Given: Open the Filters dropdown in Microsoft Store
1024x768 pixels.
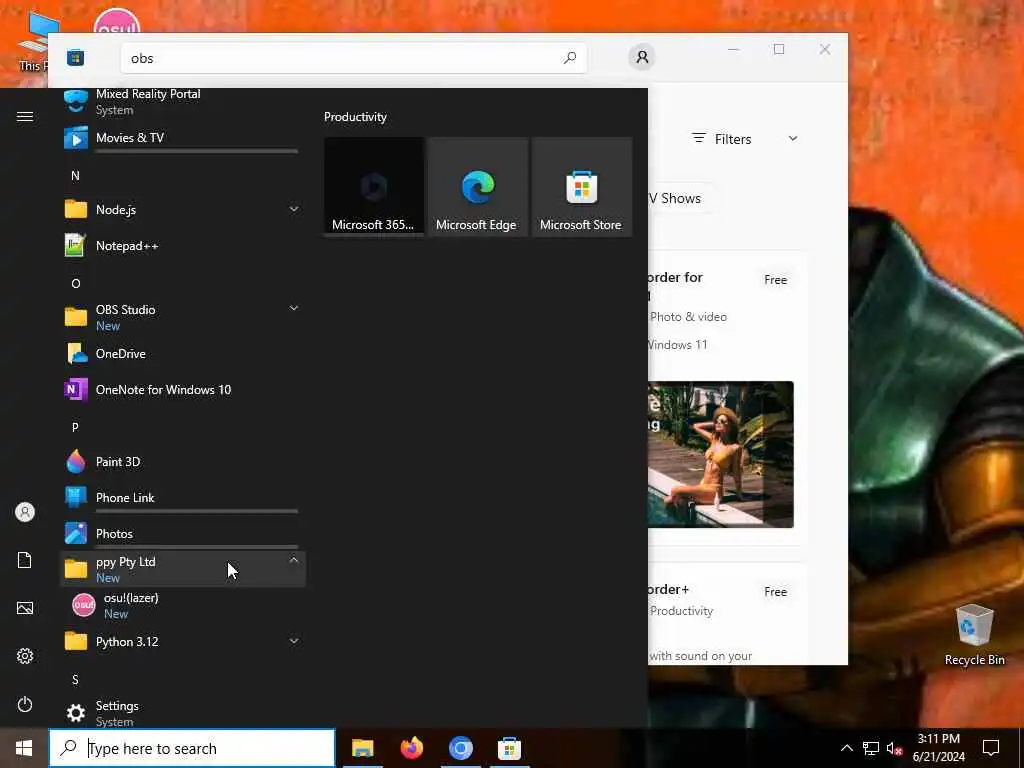Looking at the screenshot, I should point(744,139).
